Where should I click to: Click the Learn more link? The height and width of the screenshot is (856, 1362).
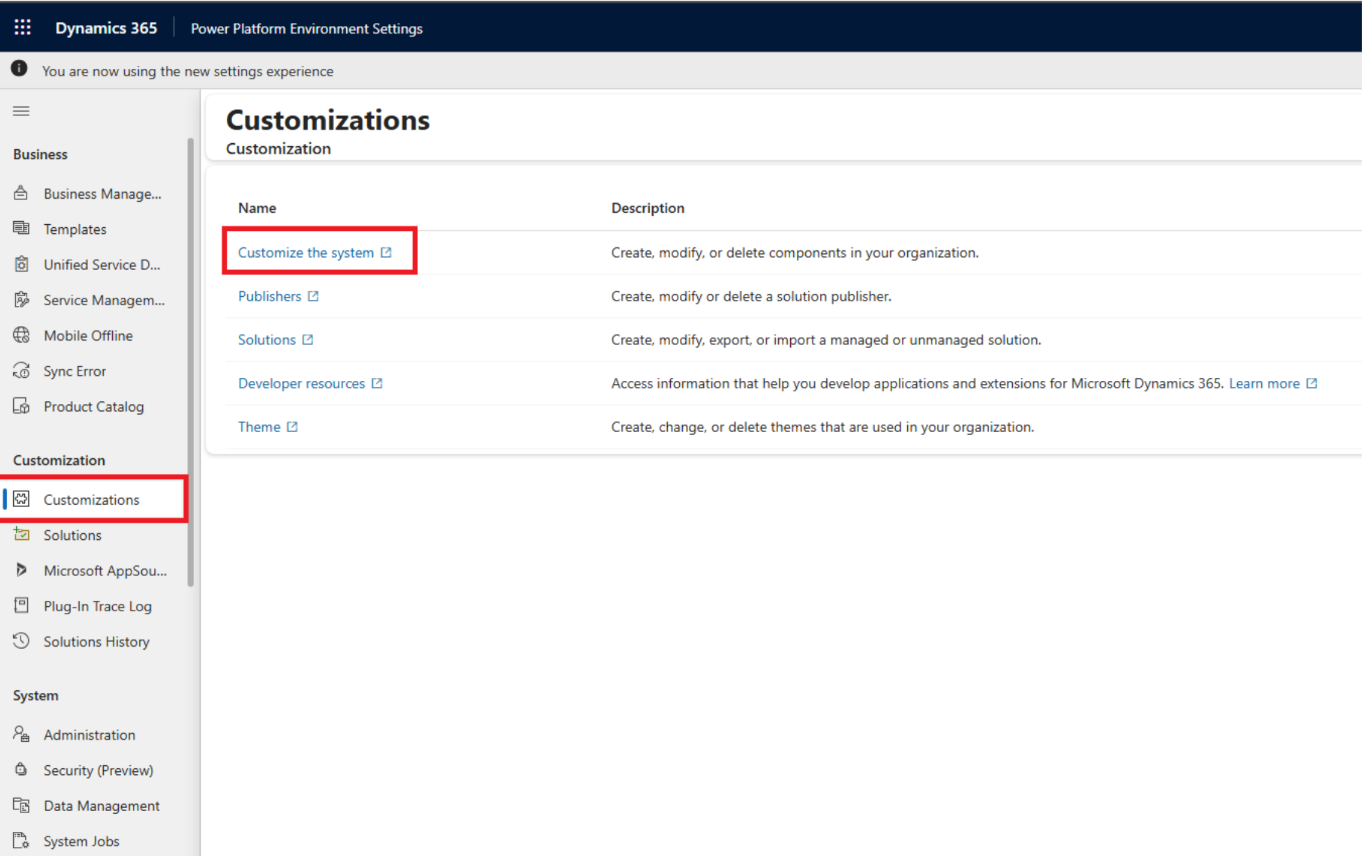1264,384
